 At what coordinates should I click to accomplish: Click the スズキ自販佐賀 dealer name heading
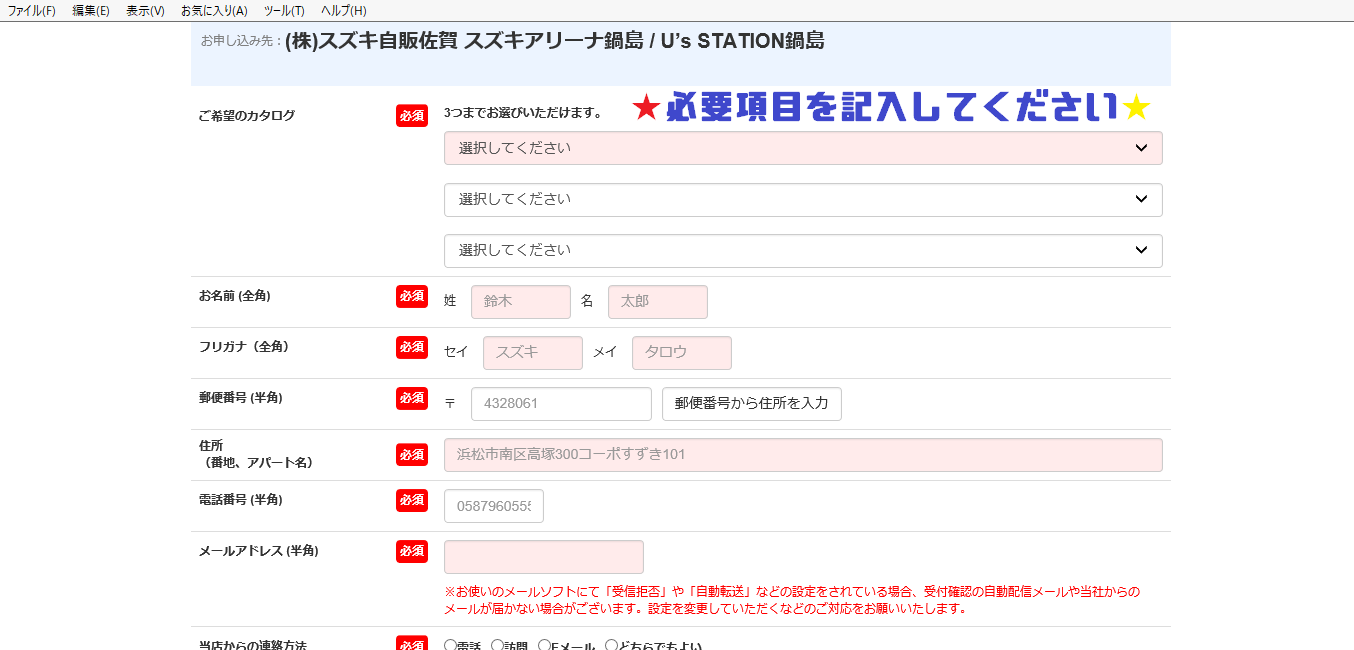tap(555, 41)
